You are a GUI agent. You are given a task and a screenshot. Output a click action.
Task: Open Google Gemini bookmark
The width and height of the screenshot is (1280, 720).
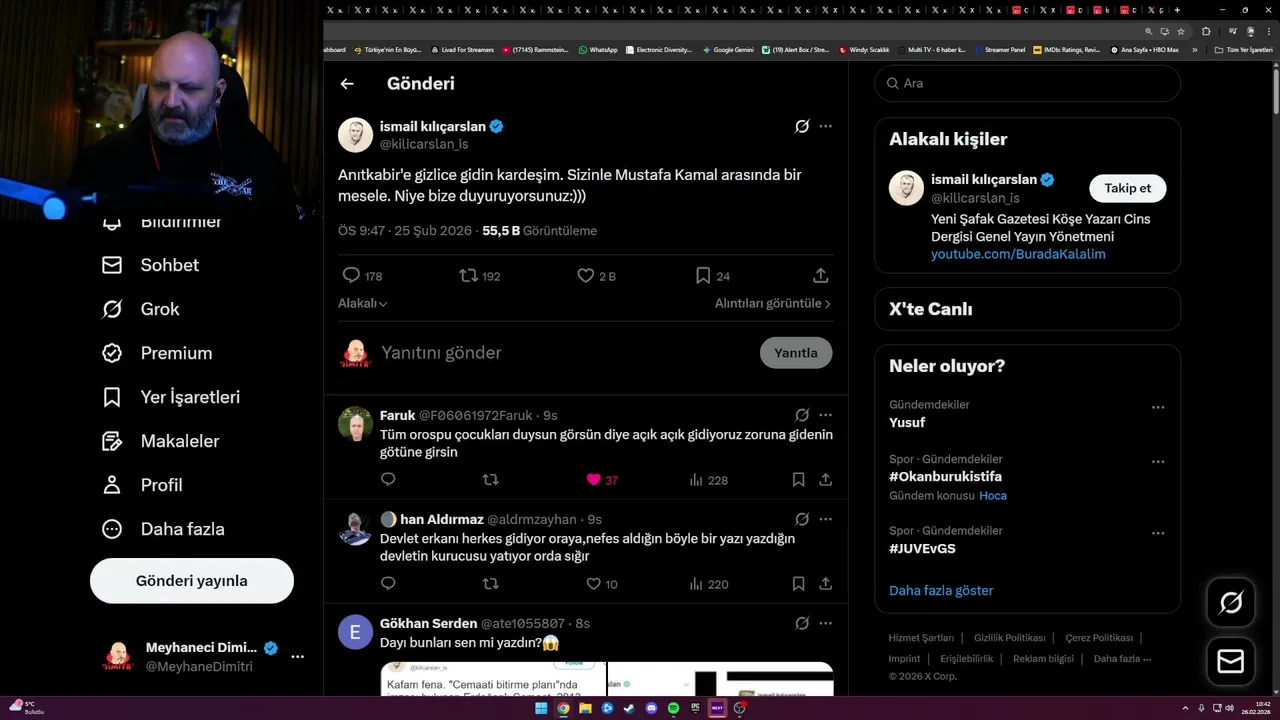click(x=728, y=50)
